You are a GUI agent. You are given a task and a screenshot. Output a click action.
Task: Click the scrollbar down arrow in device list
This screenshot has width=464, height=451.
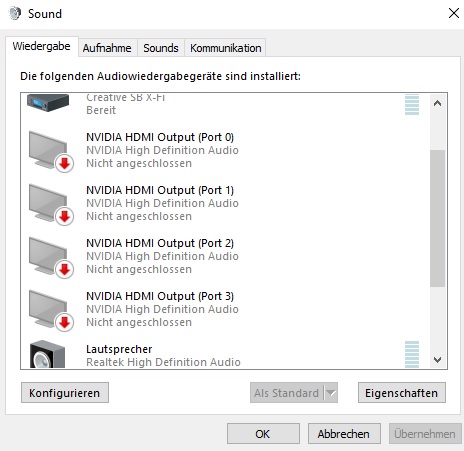tap(437, 359)
